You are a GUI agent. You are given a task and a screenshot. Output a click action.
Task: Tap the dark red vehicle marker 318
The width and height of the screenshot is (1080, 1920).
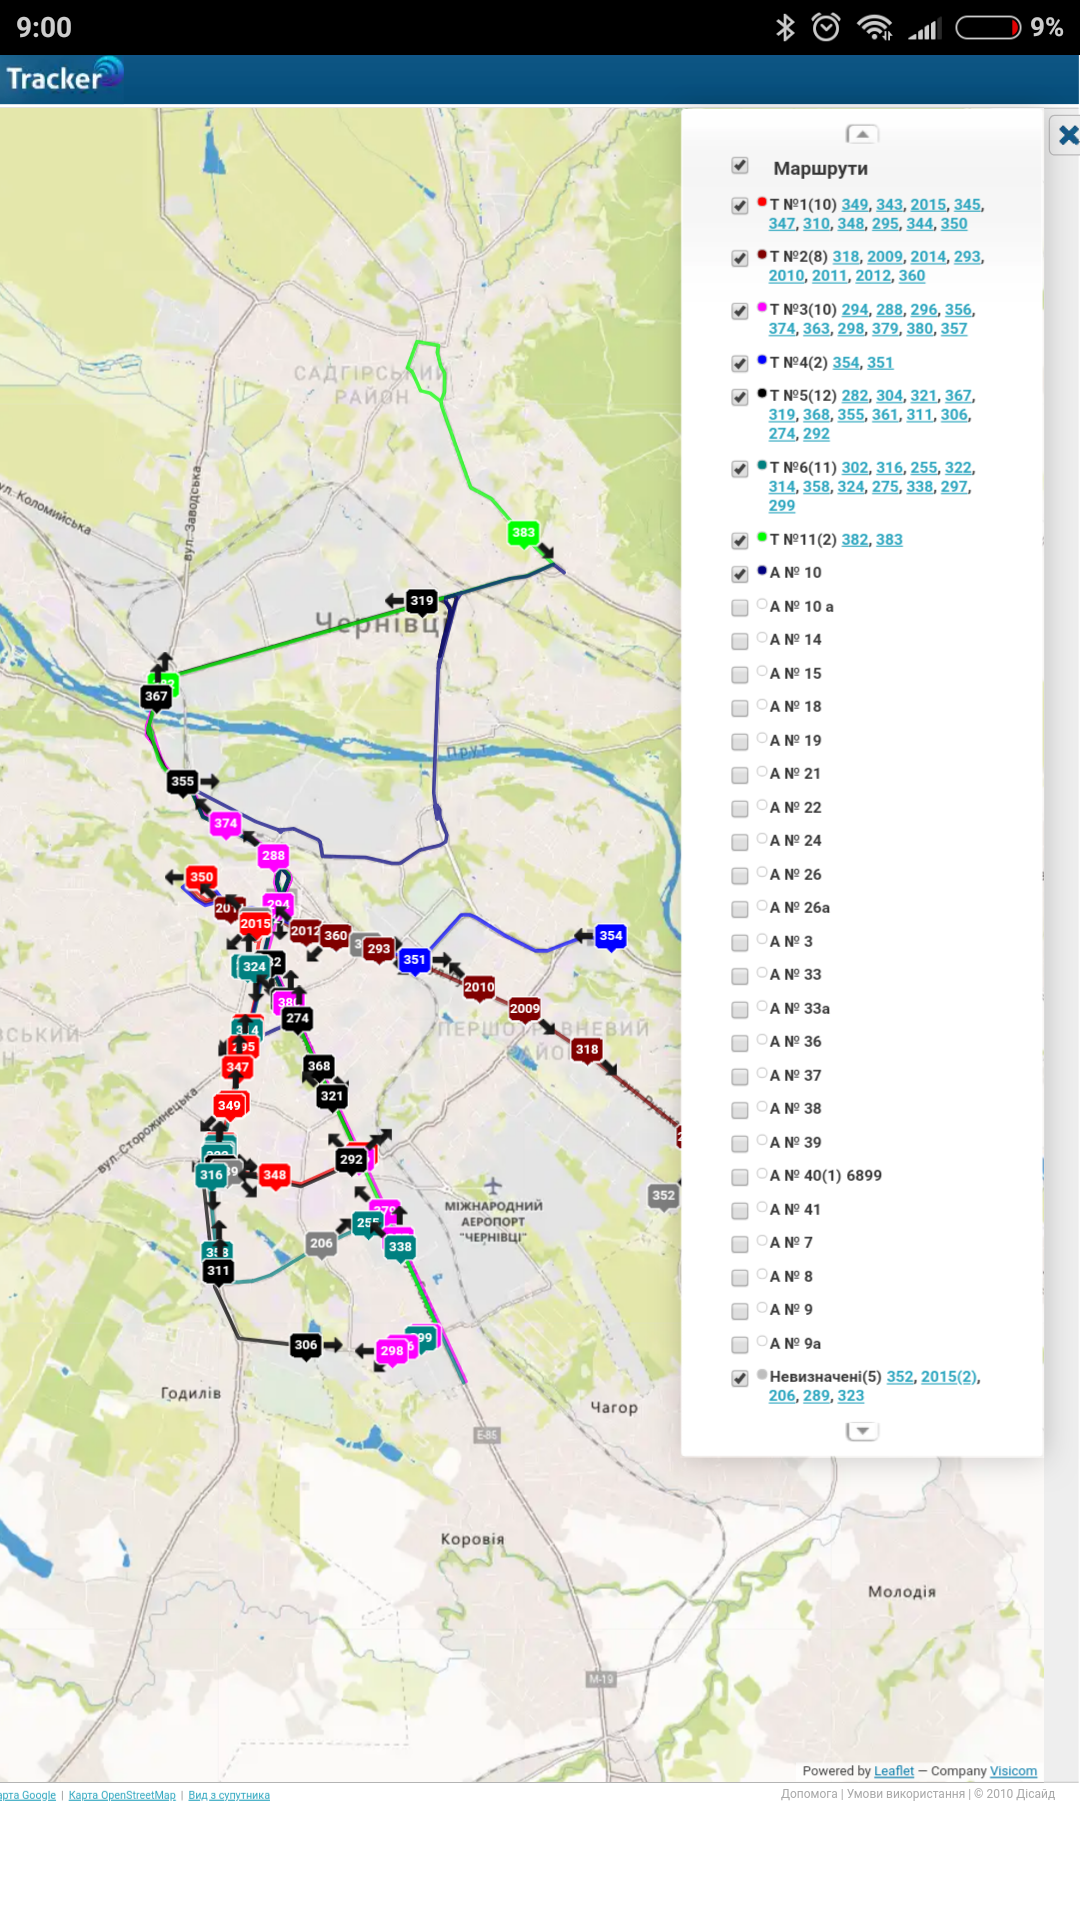click(587, 1049)
